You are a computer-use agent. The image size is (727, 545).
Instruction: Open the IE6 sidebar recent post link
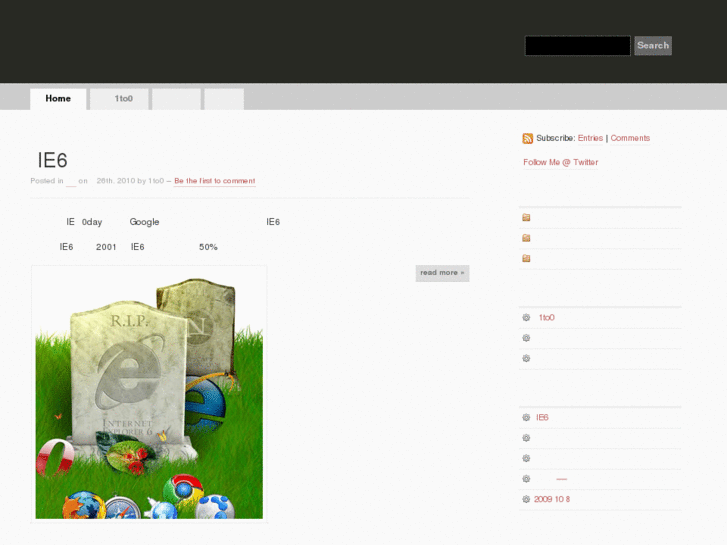click(x=542, y=417)
